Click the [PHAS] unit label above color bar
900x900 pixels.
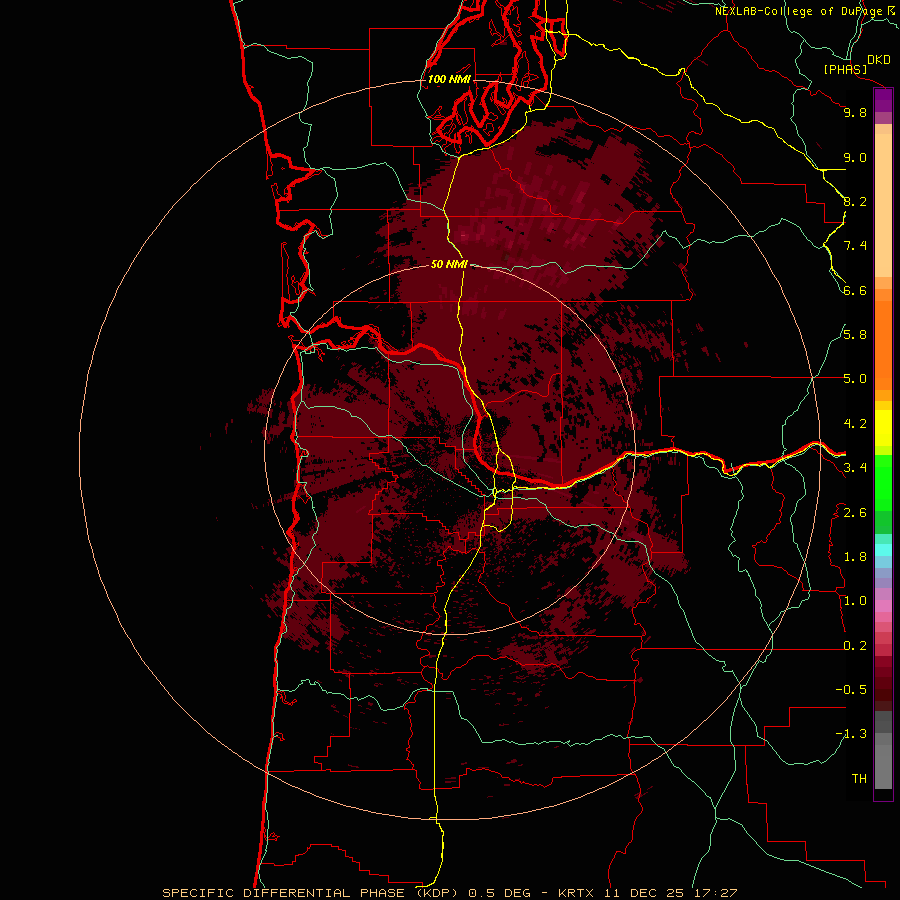pos(845,69)
